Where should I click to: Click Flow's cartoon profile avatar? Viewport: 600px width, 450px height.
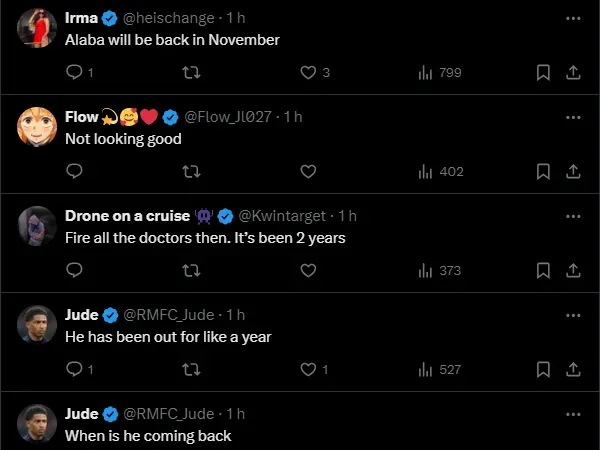click(37, 125)
